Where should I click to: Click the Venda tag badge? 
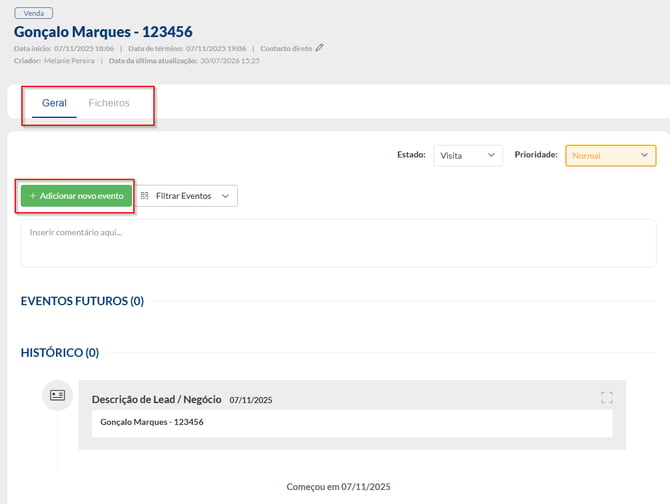point(34,13)
